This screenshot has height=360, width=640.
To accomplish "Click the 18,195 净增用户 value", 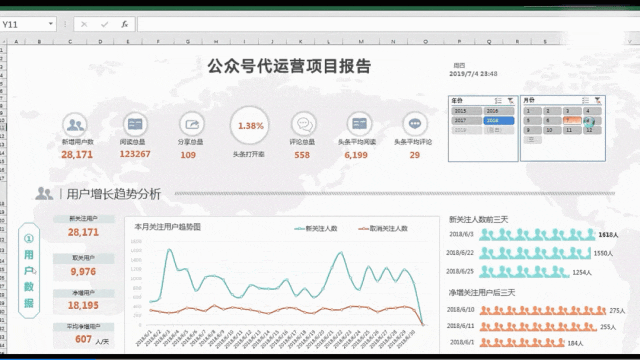I will click(83, 305).
